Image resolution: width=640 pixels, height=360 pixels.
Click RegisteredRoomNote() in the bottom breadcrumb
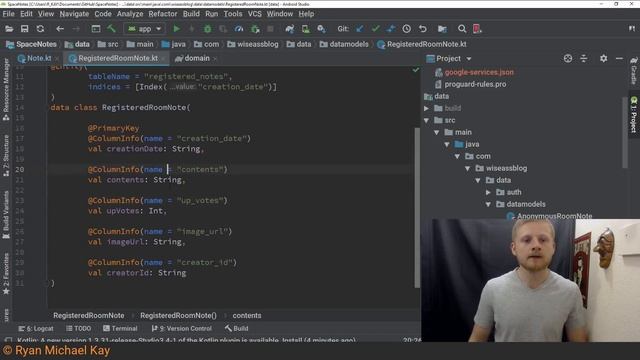[178, 316]
